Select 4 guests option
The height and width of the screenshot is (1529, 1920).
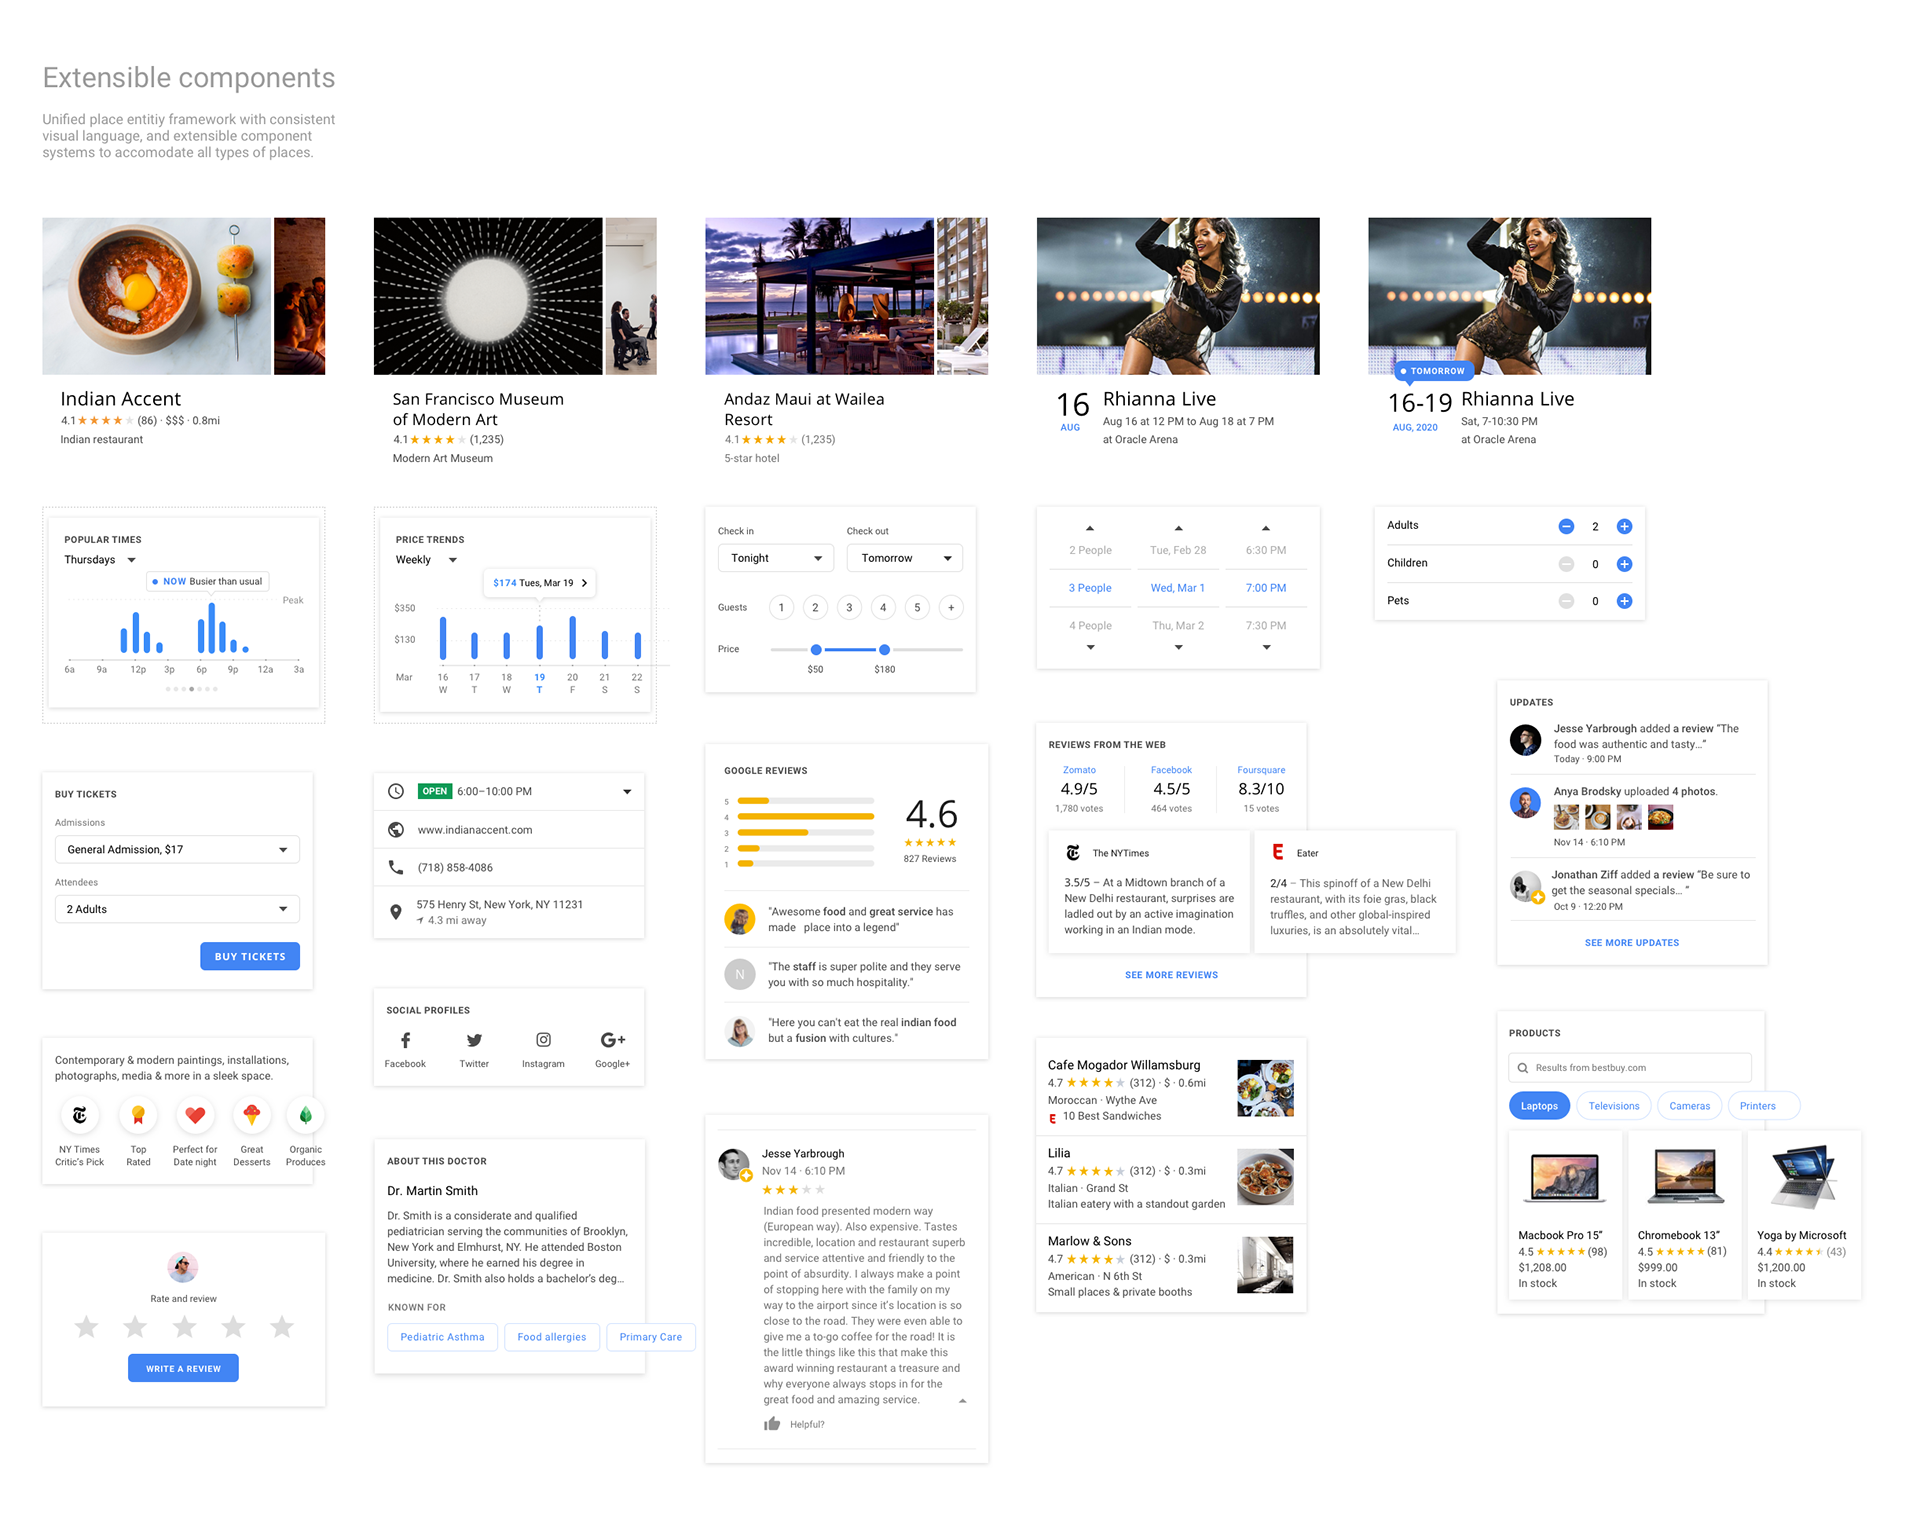tap(883, 607)
